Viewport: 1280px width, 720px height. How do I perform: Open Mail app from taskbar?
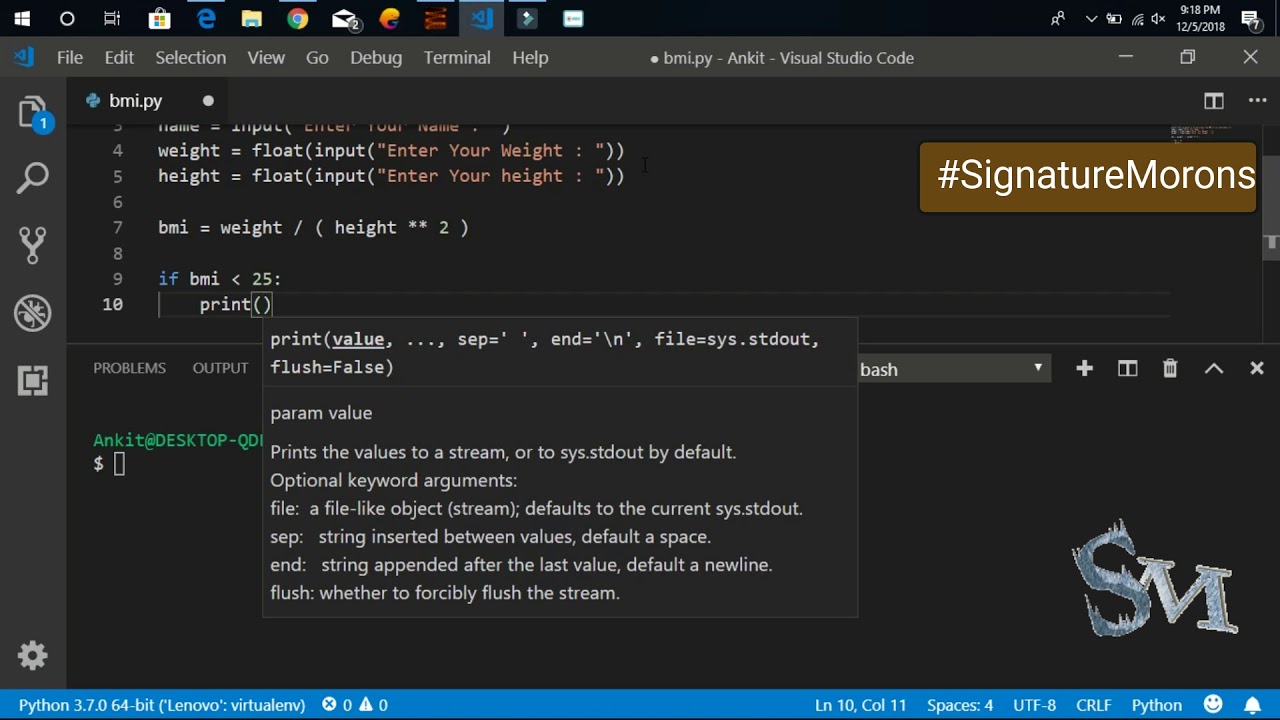point(345,19)
